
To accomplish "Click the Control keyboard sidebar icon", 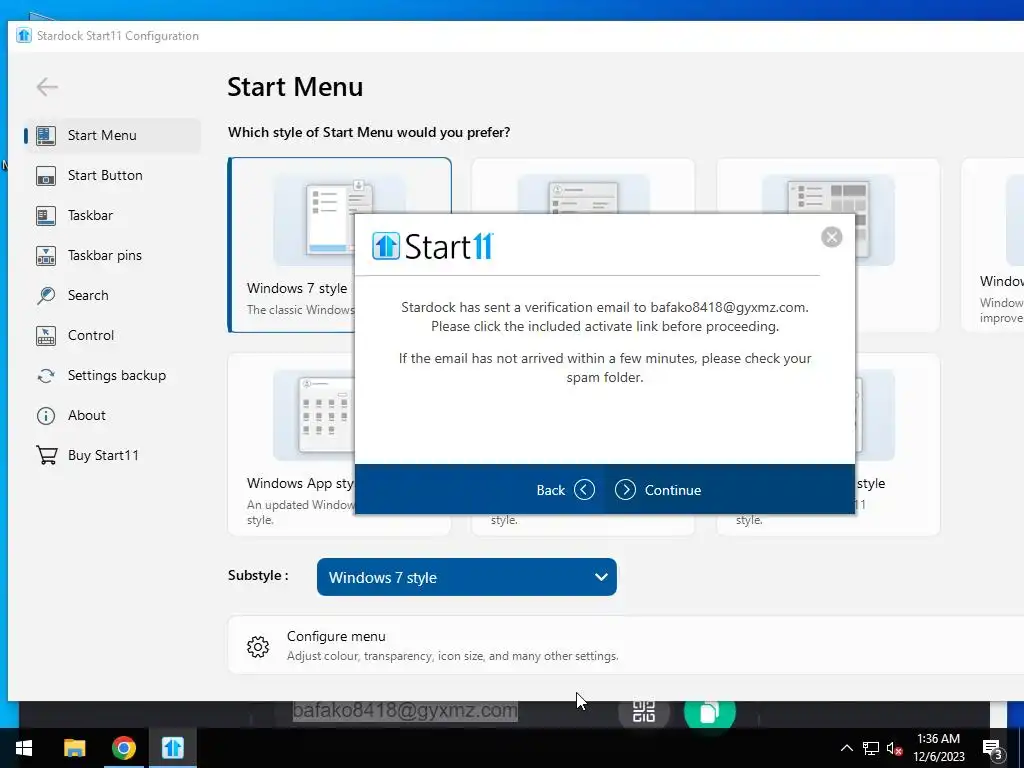I will coord(46,336).
